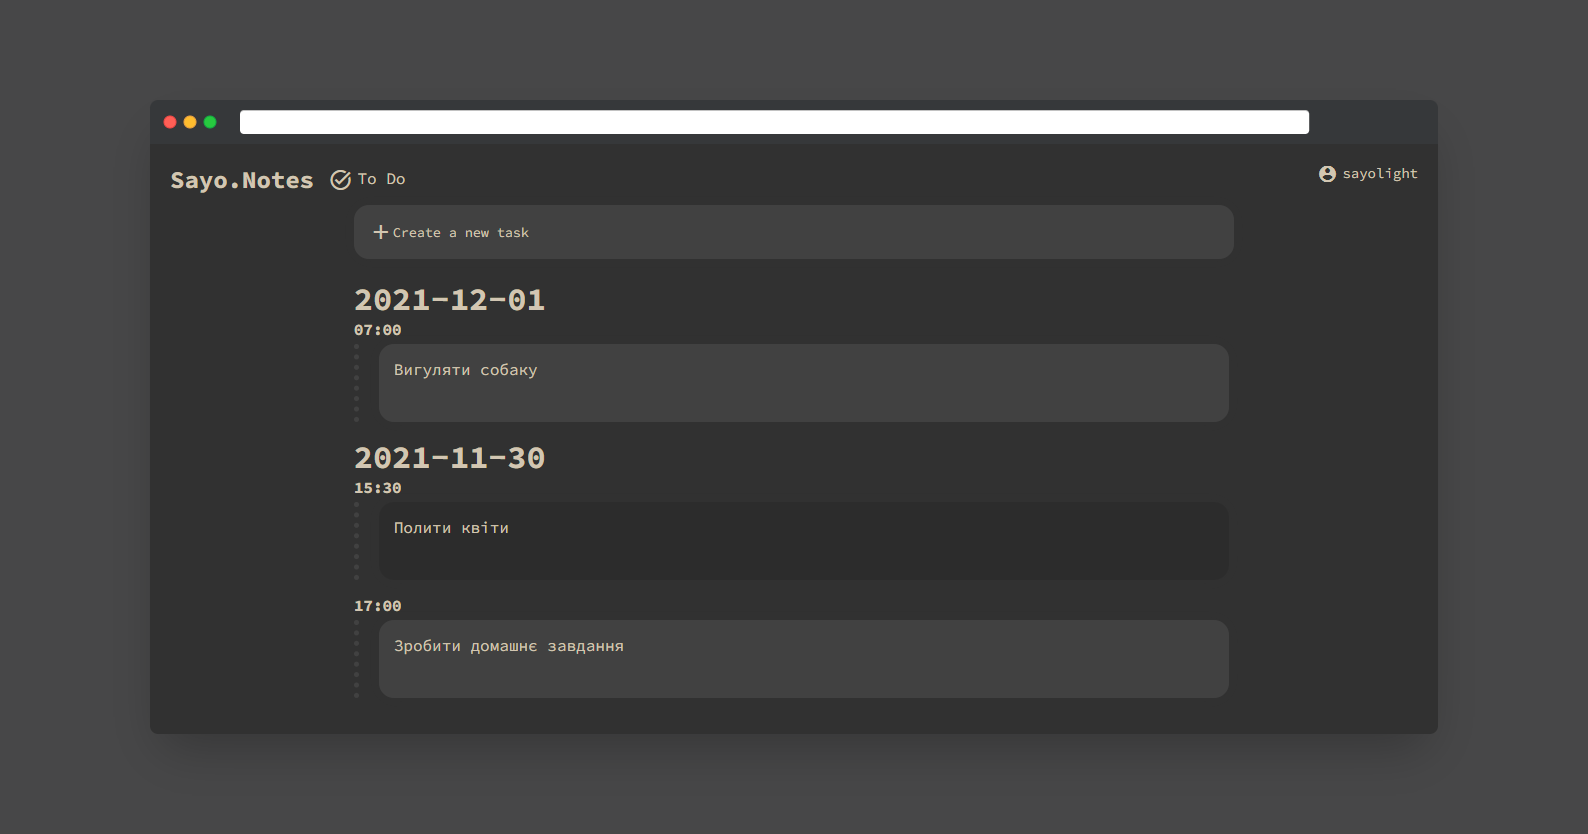Select the 2021-12-01 date heading

pos(449,300)
